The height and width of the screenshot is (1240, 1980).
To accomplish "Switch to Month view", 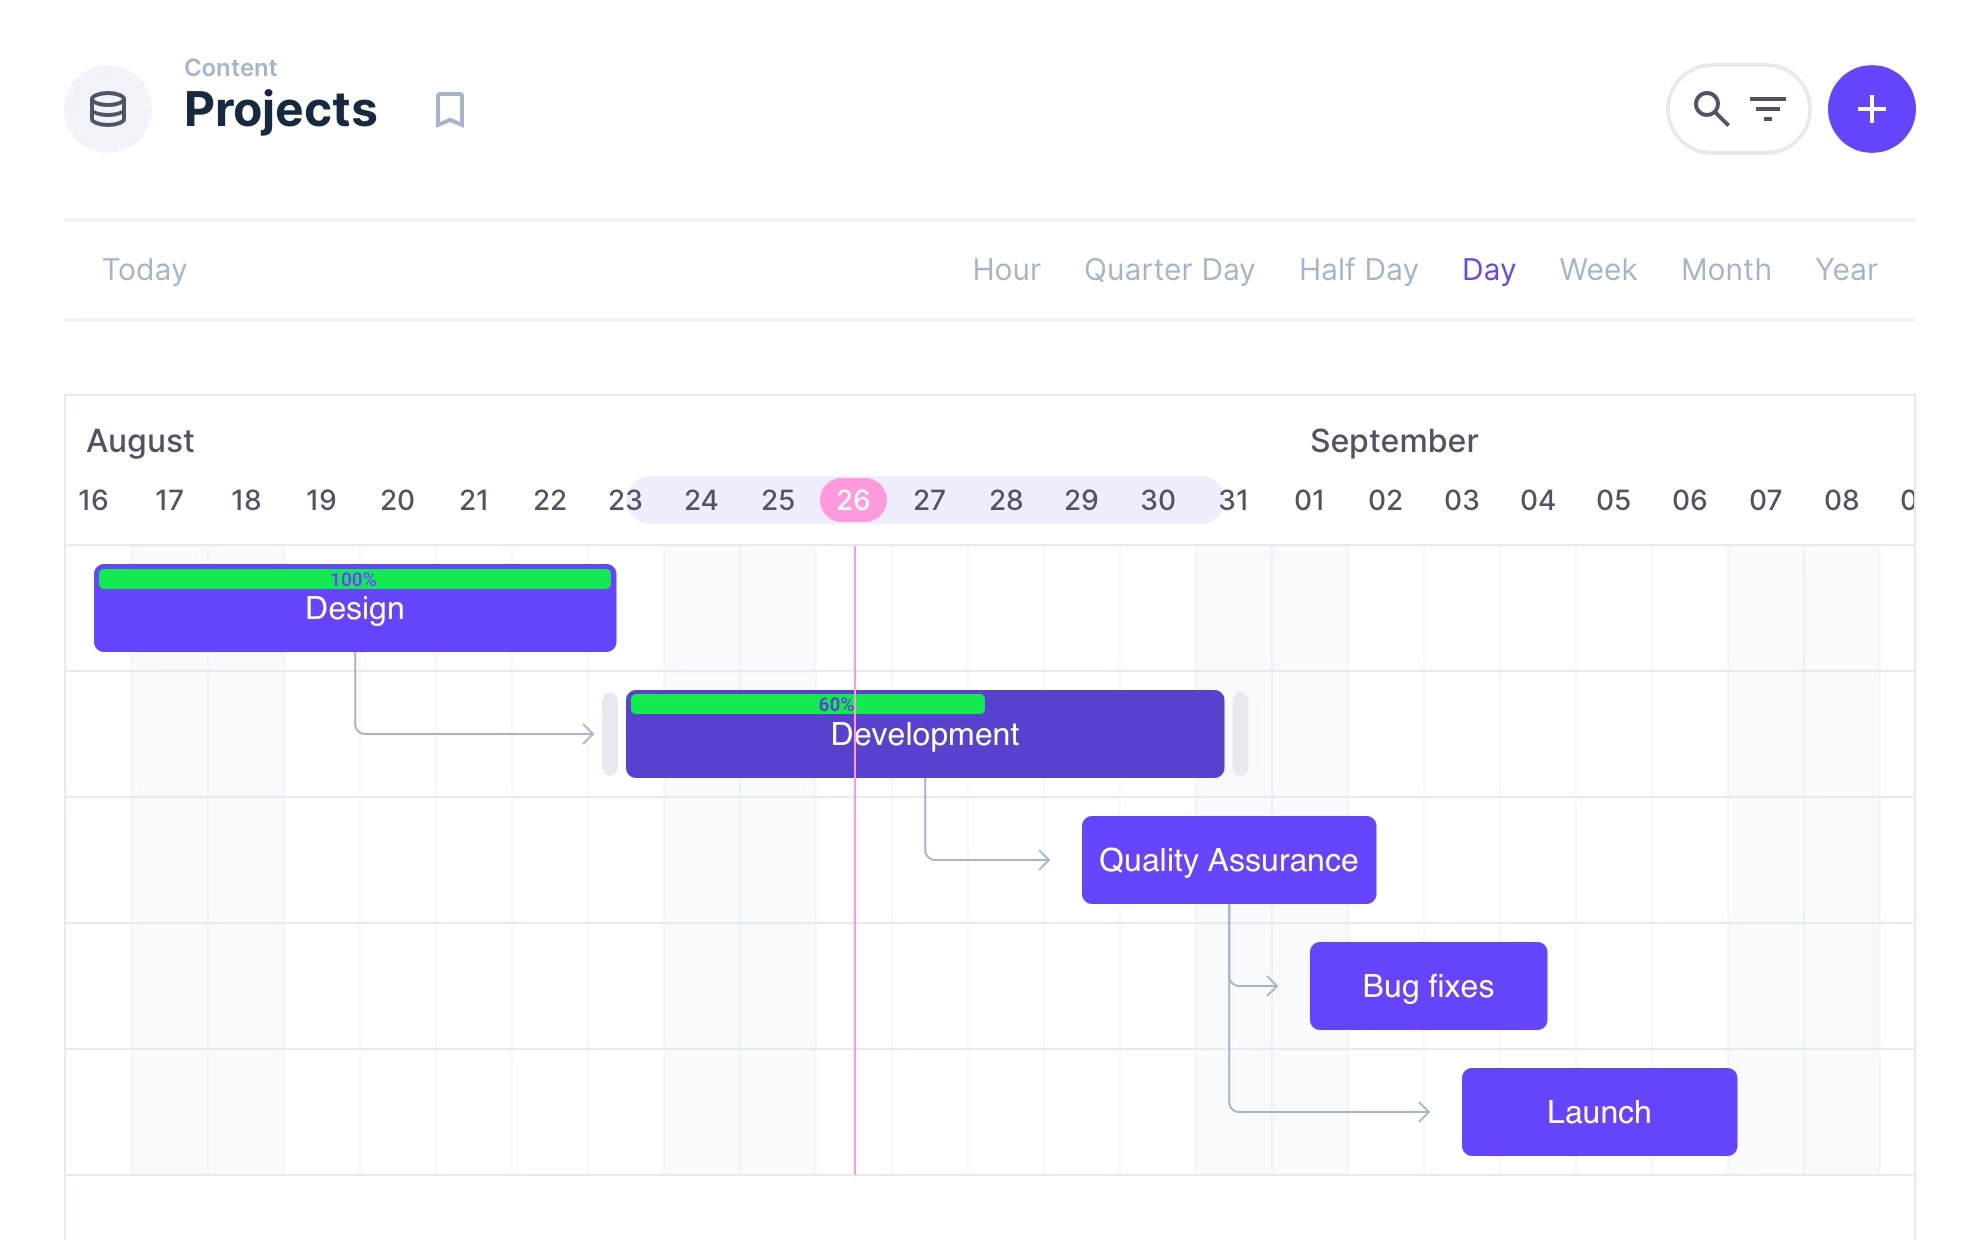I will tap(1726, 270).
